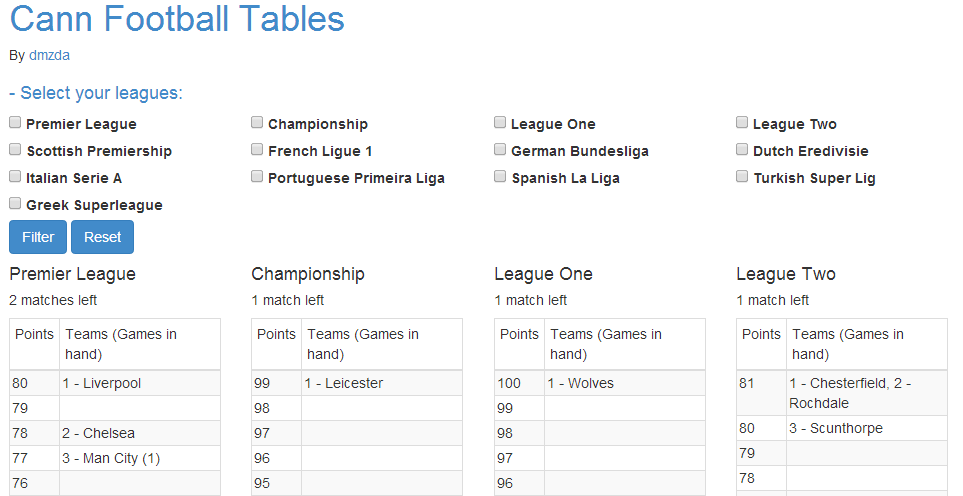963x496 pixels.
Task: Click the Reset button
Action: point(102,237)
